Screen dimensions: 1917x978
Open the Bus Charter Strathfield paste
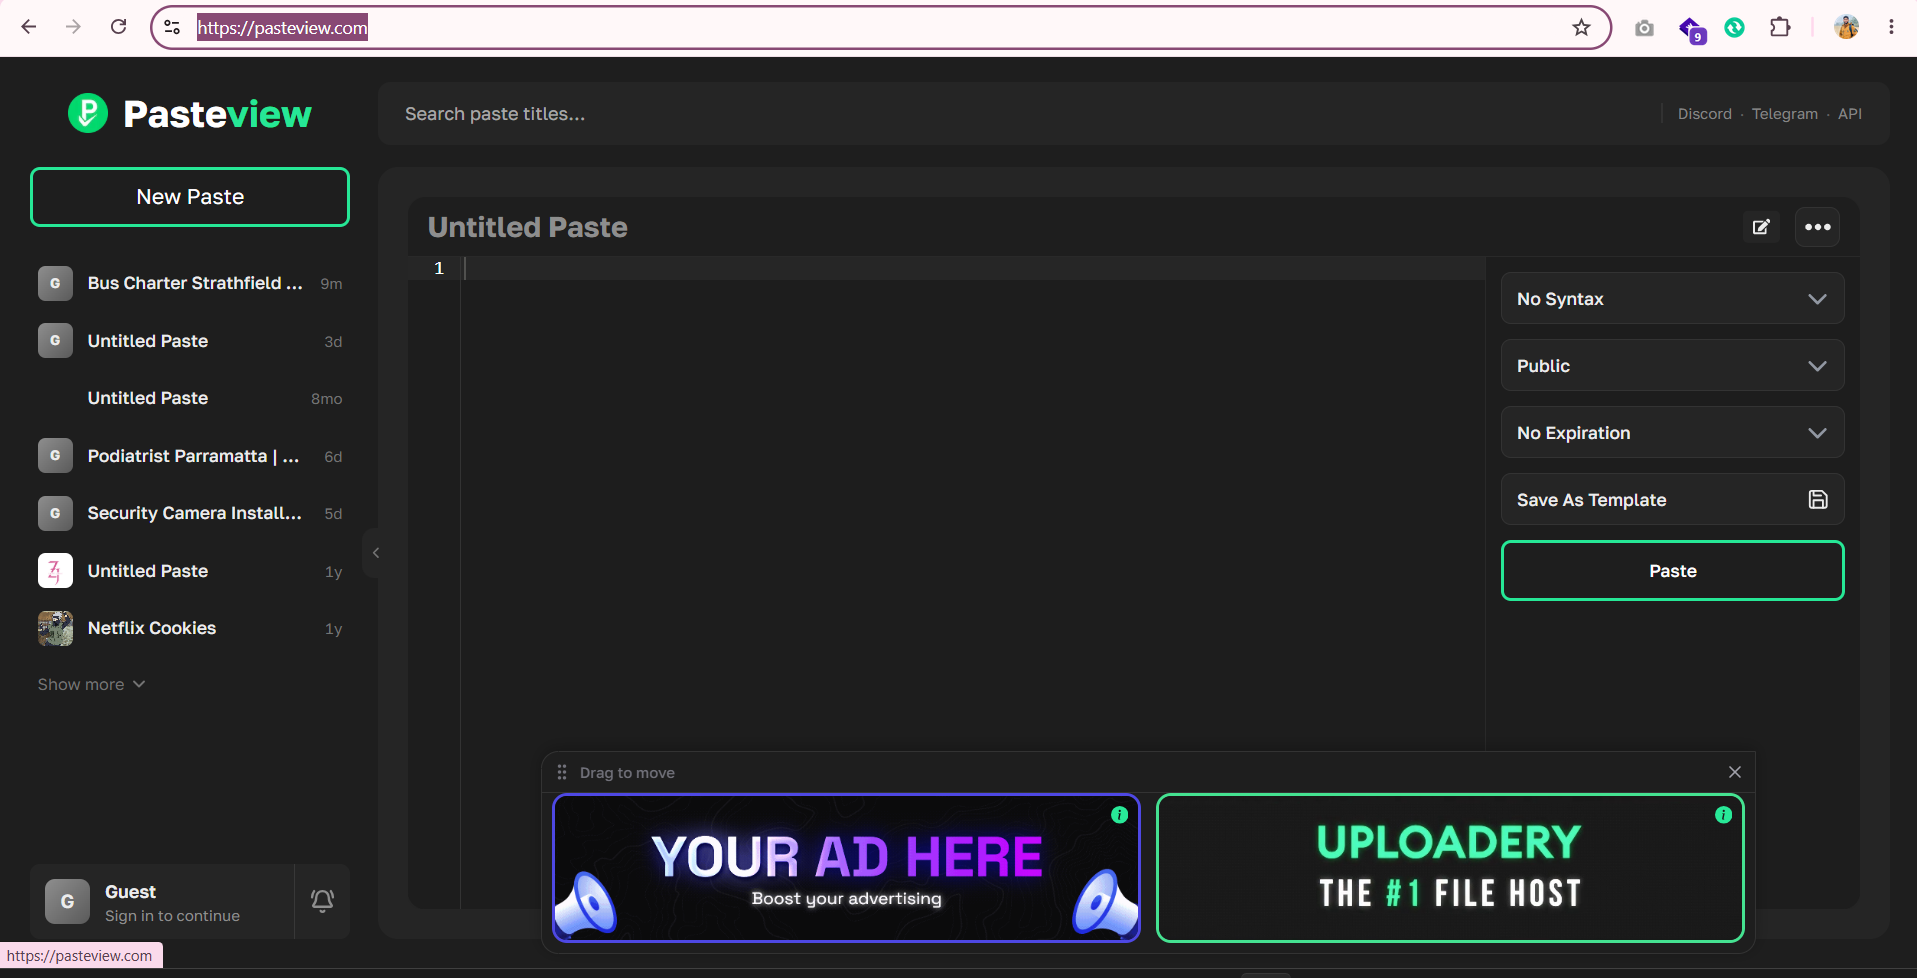click(190, 284)
